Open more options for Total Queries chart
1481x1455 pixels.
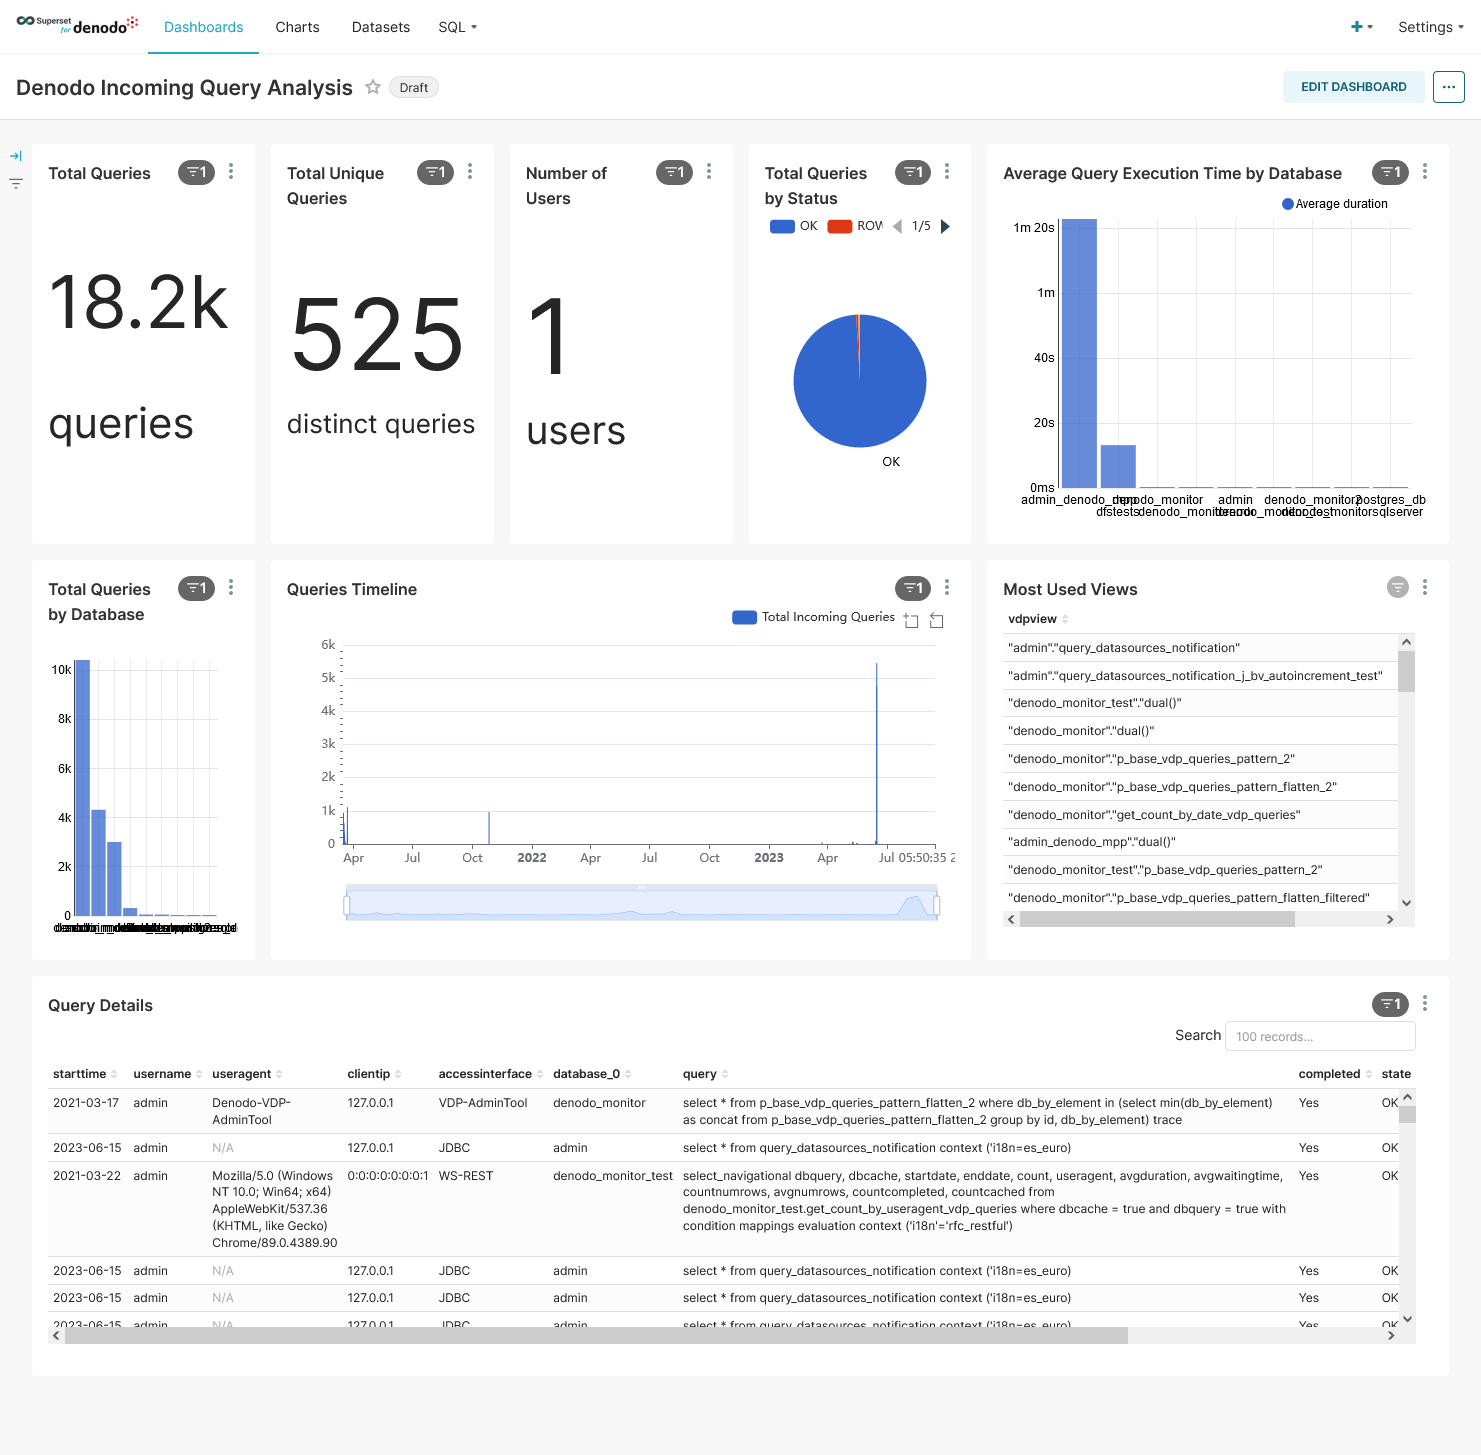231,172
